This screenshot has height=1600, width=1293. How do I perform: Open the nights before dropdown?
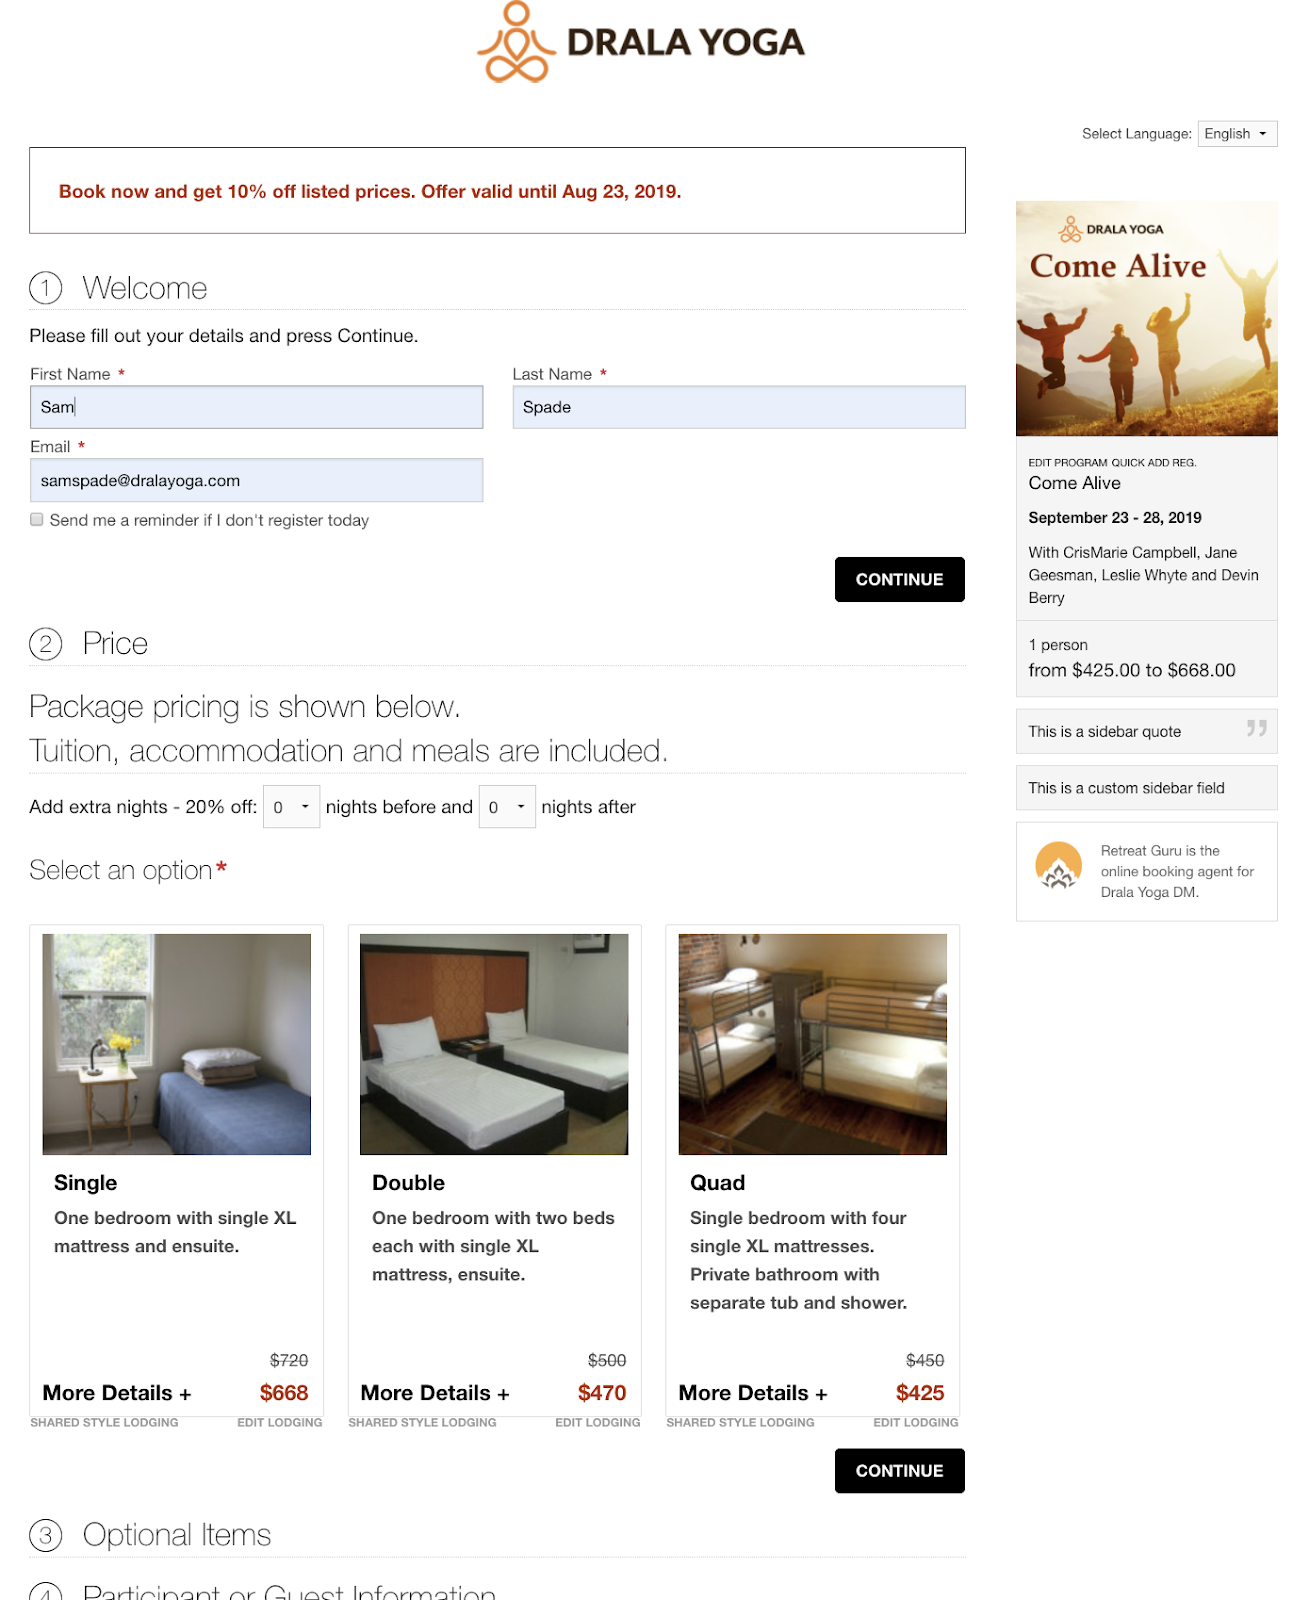(x=291, y=807)
